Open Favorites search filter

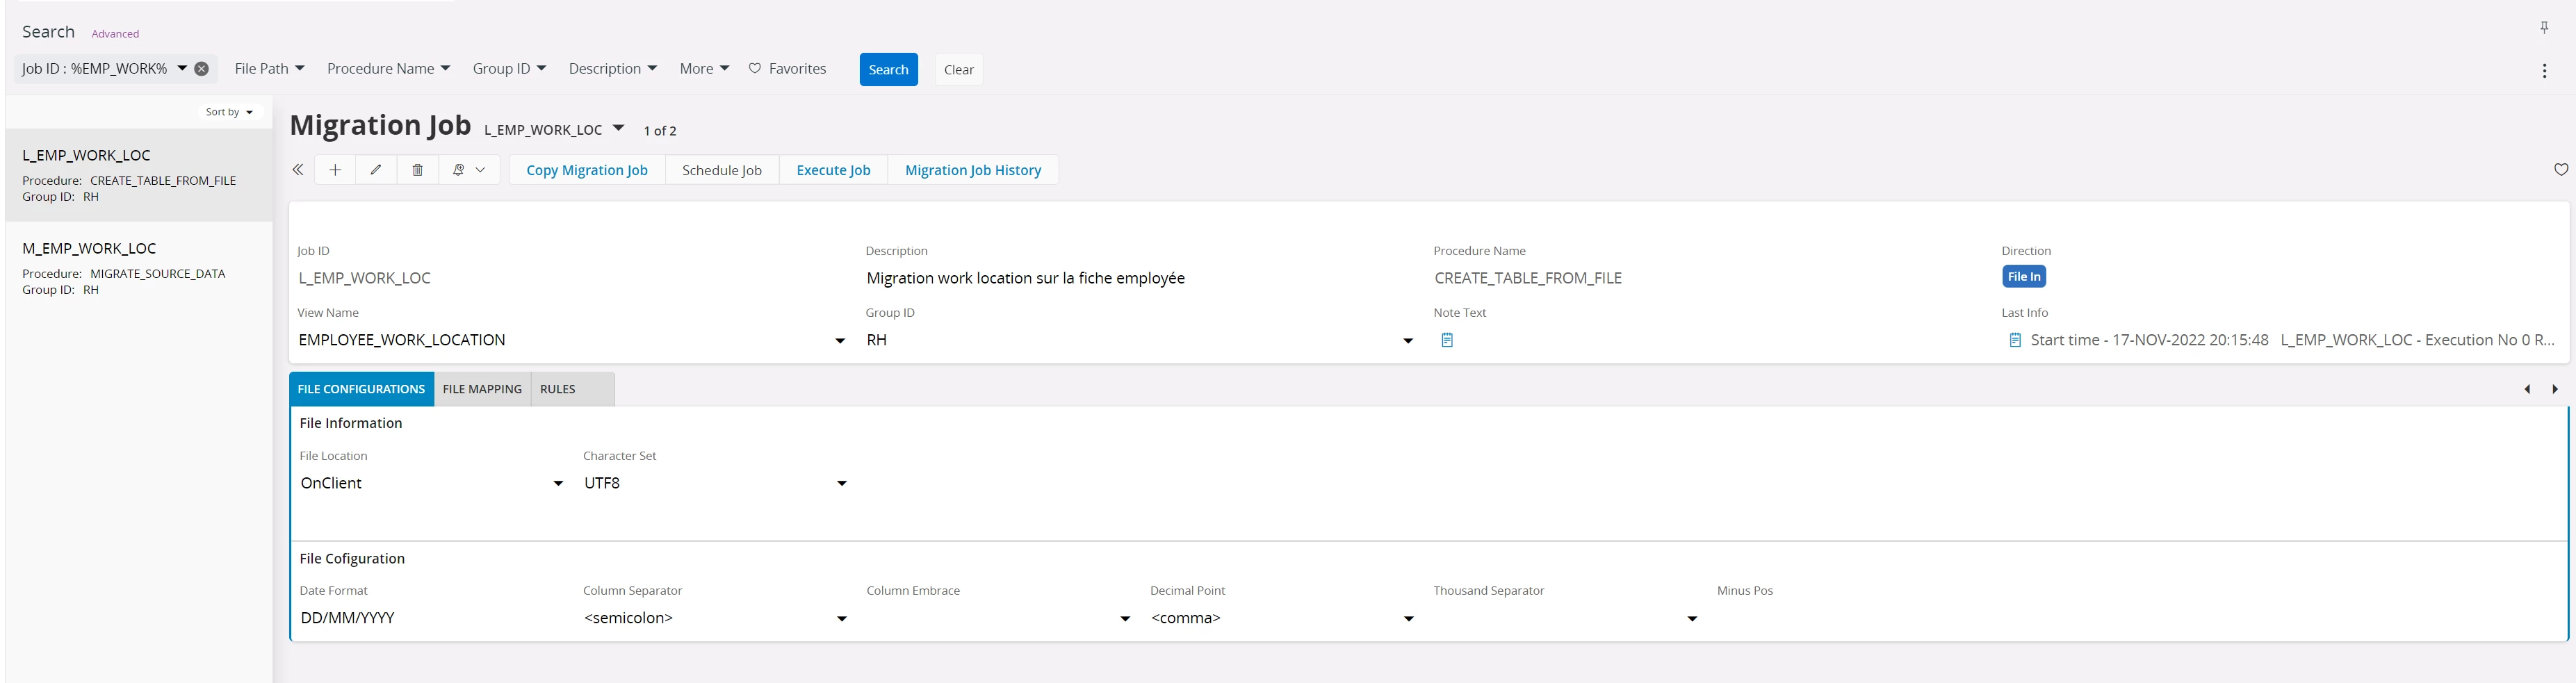pyautogui.click(x=787, y=69)
